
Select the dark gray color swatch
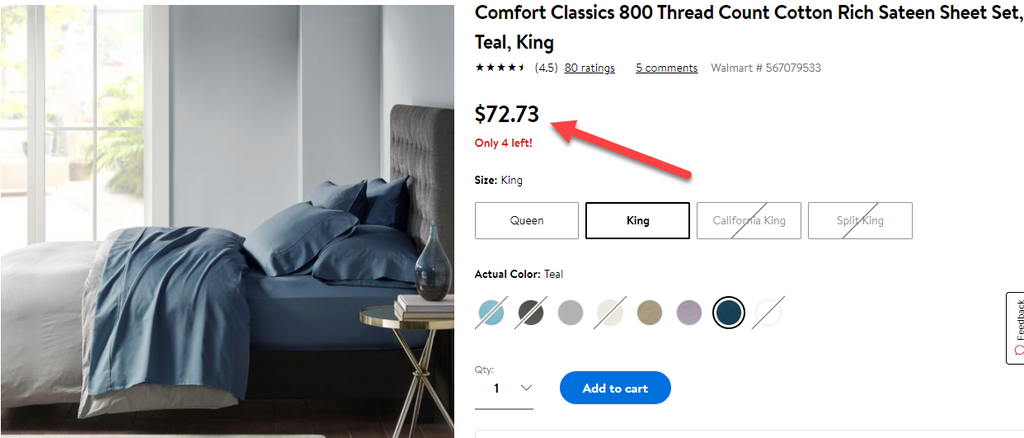(x=531, y=313)
